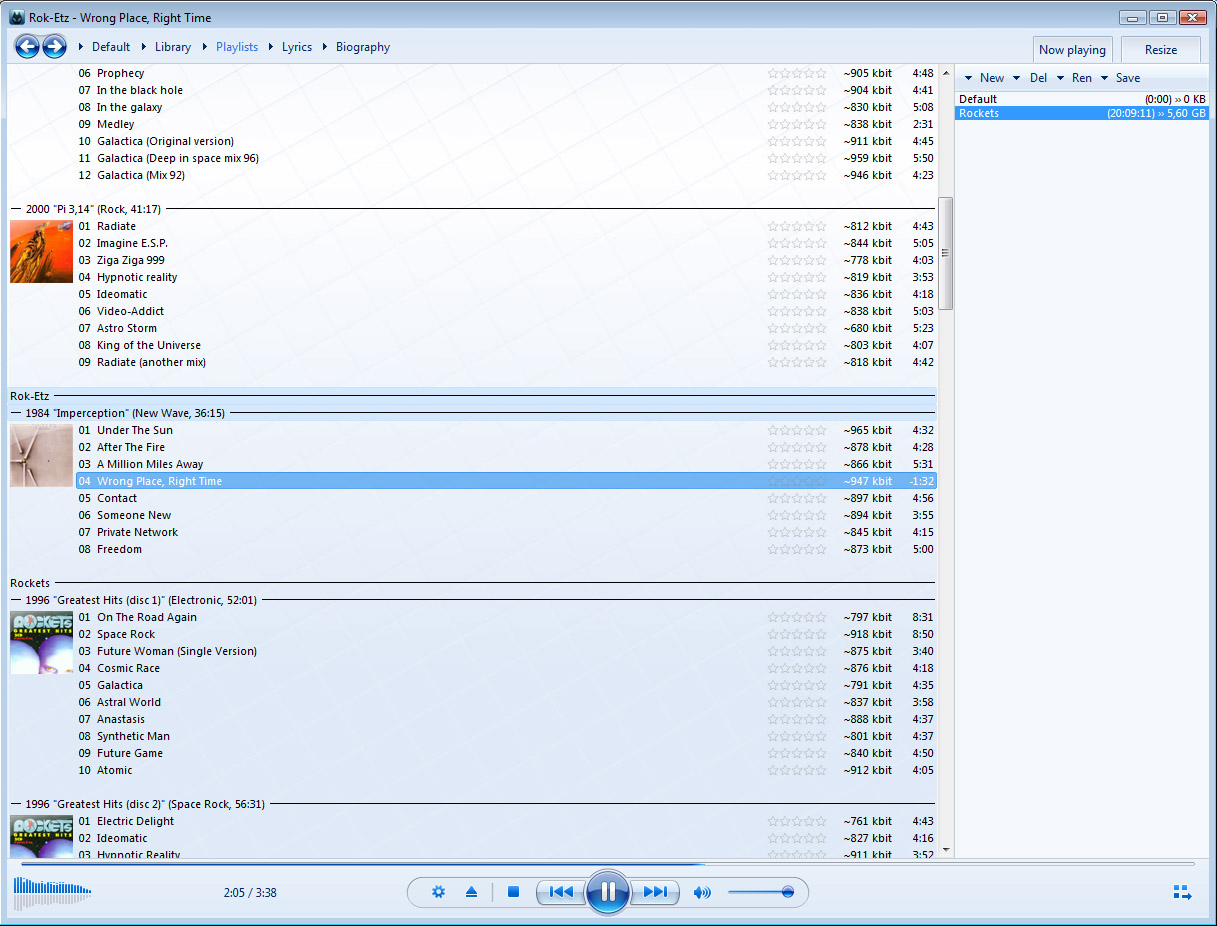Image resolution: width=1217 pixels, height=926 pixels.
Task: Skip to the next track
Action: [x=655, y=892]
